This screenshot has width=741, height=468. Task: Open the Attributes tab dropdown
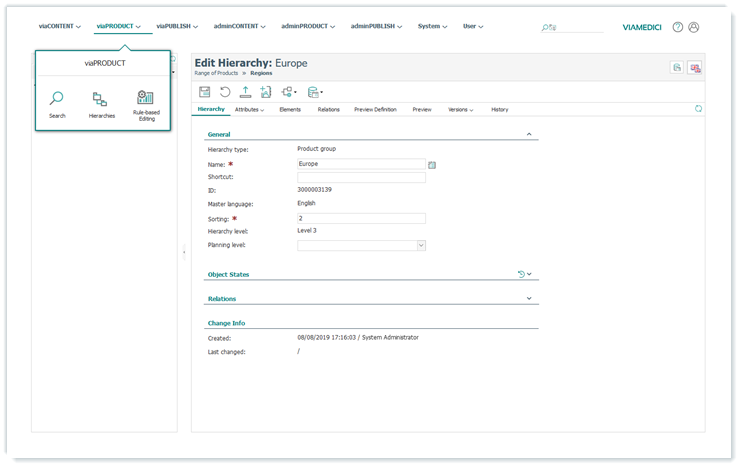click(x=249, y=109)
